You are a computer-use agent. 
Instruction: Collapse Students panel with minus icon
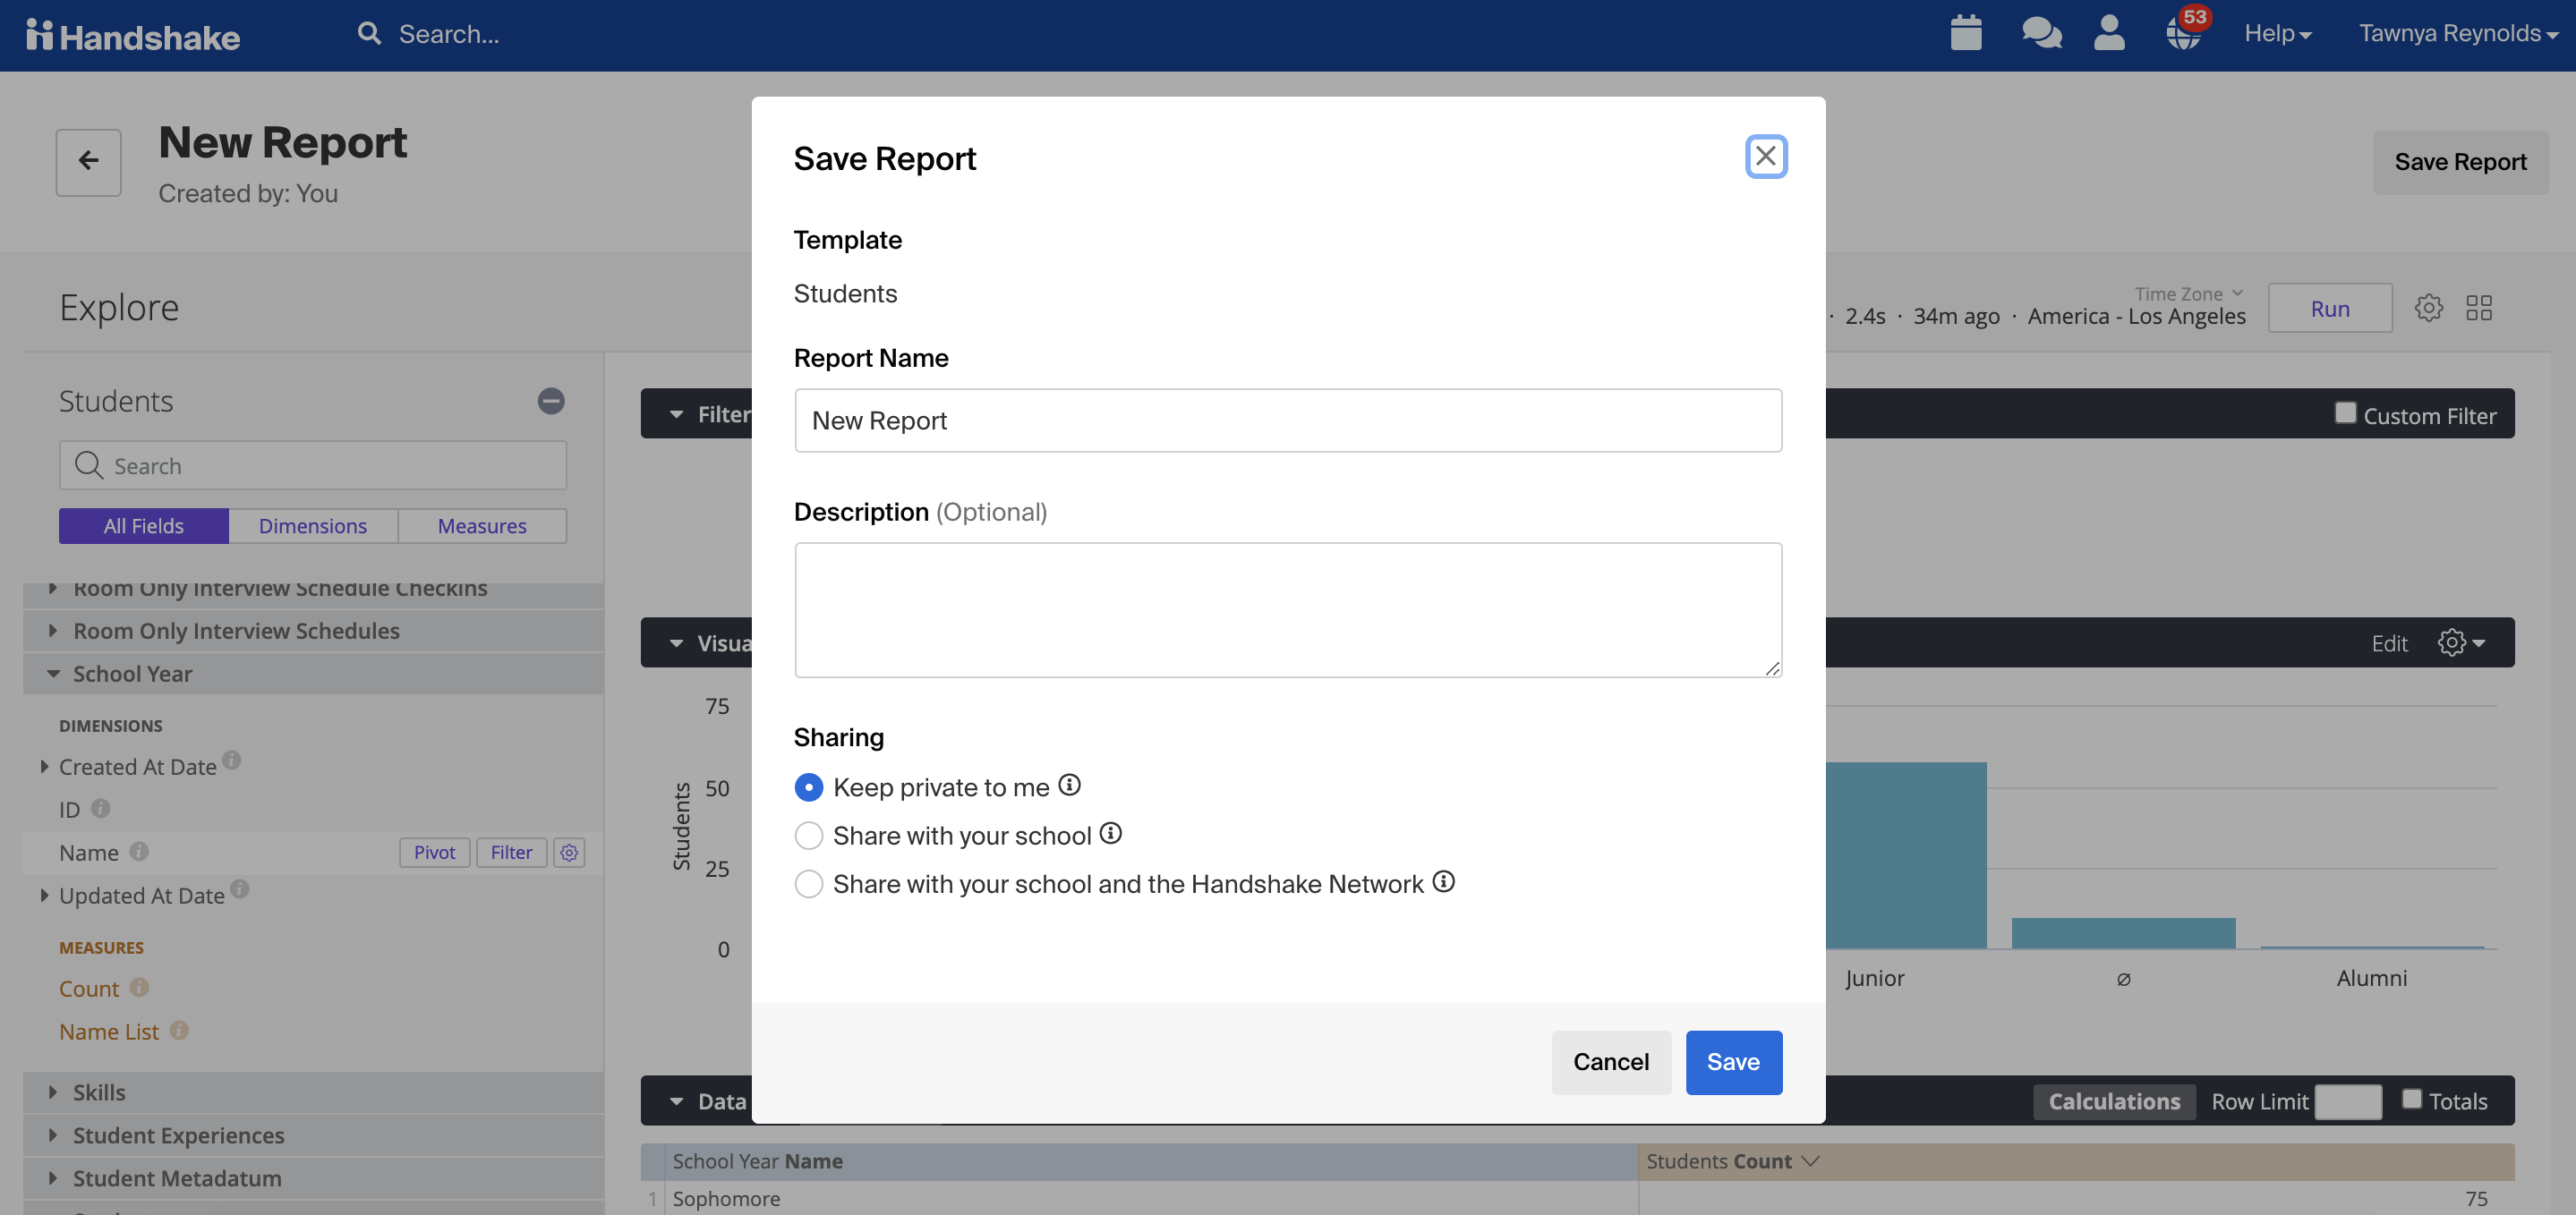pyautogui.click(x=551, y=401)
